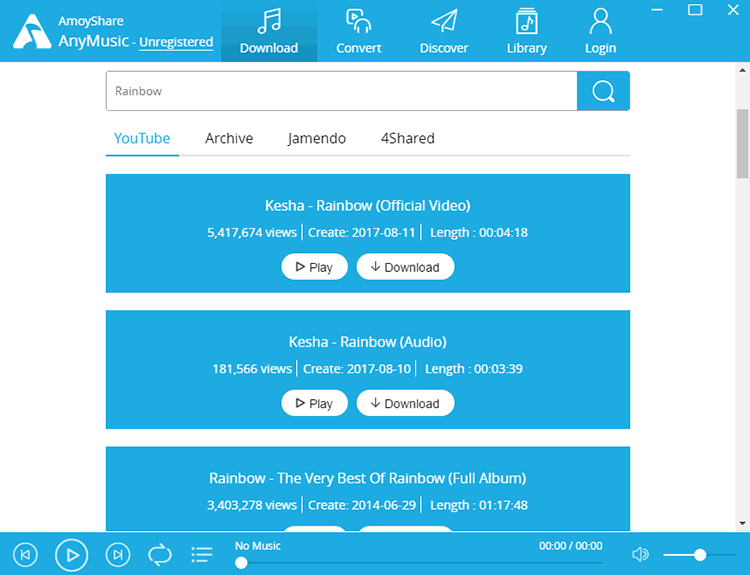Close the AnyMusic window
750x575 pixels.
733,10
